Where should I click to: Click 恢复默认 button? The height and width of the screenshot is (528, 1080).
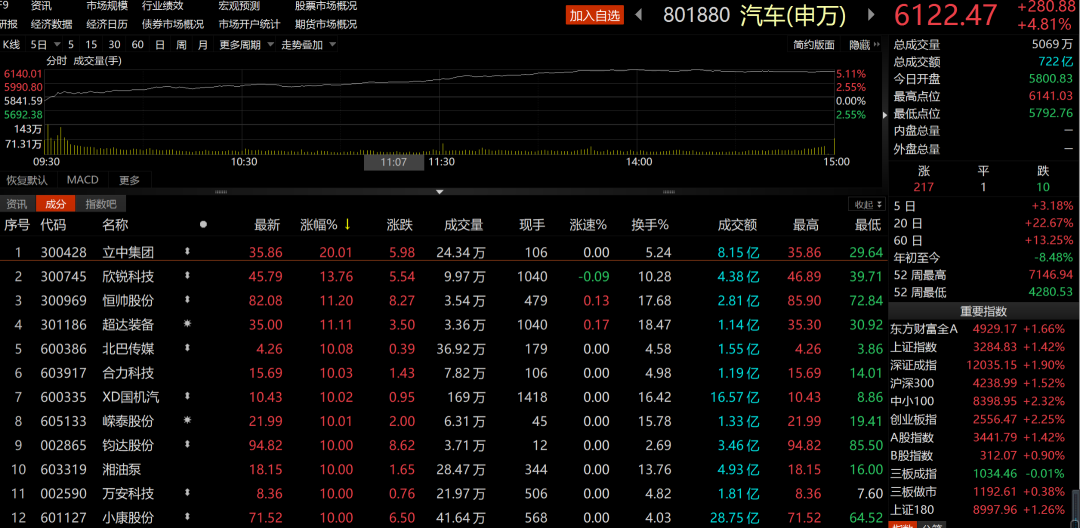28,180
